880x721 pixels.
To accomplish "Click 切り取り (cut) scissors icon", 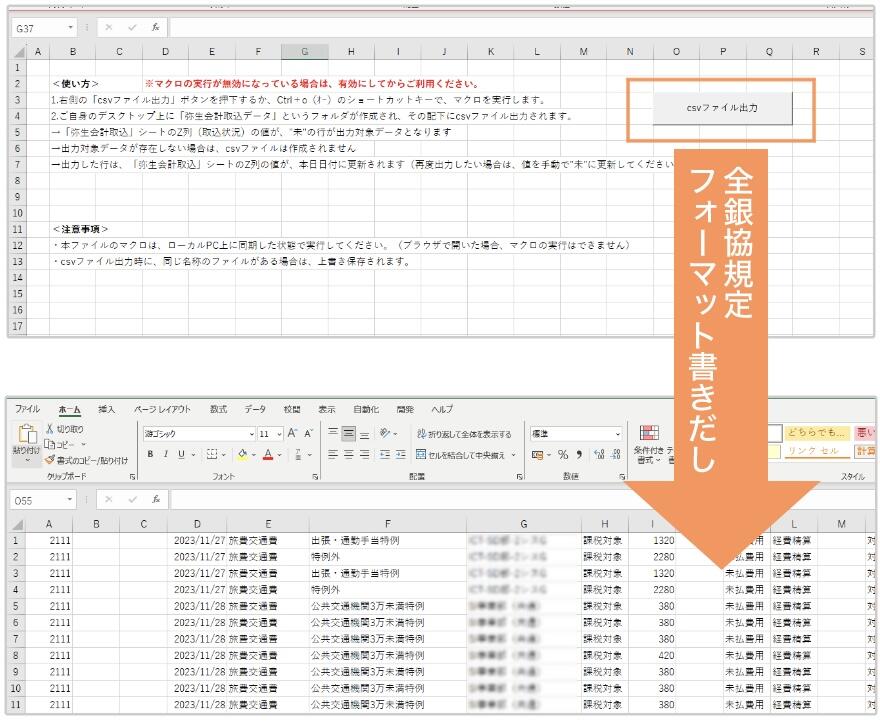I will click(x=50, y=429).
